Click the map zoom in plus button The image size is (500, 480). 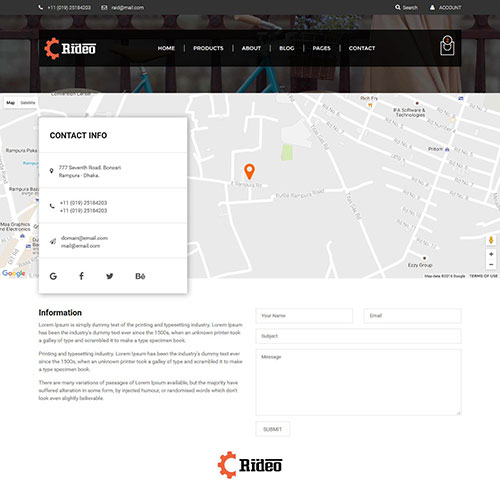click(x=491, y=254)
